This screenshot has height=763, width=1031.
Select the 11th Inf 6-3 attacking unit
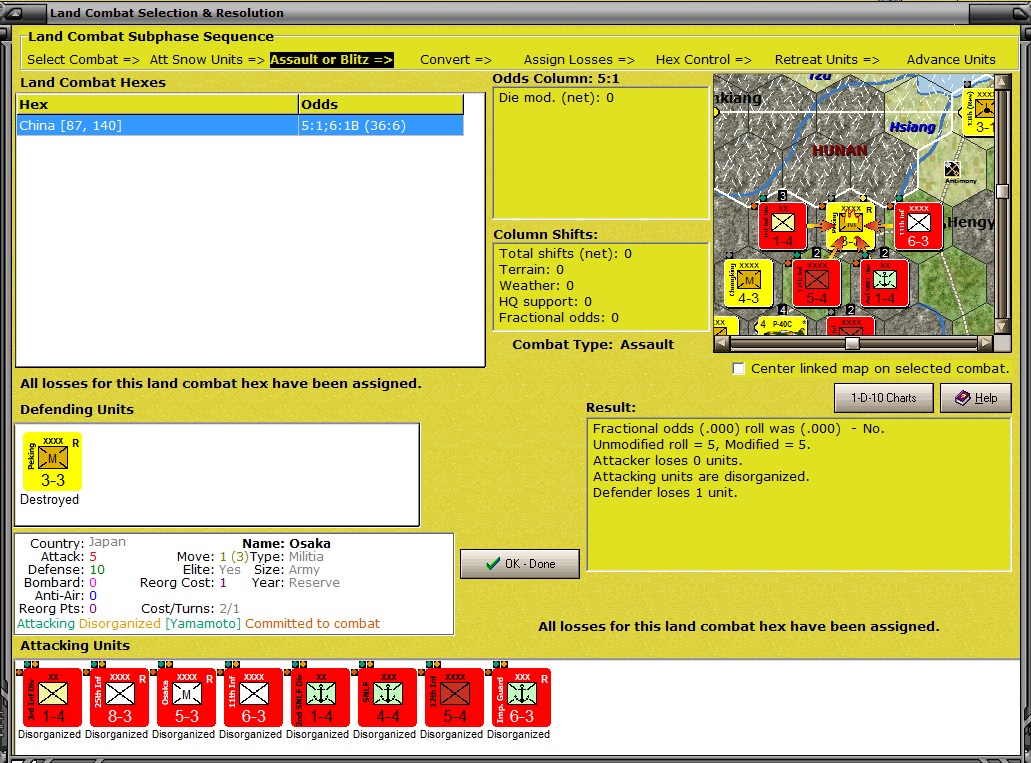[252, 698]
